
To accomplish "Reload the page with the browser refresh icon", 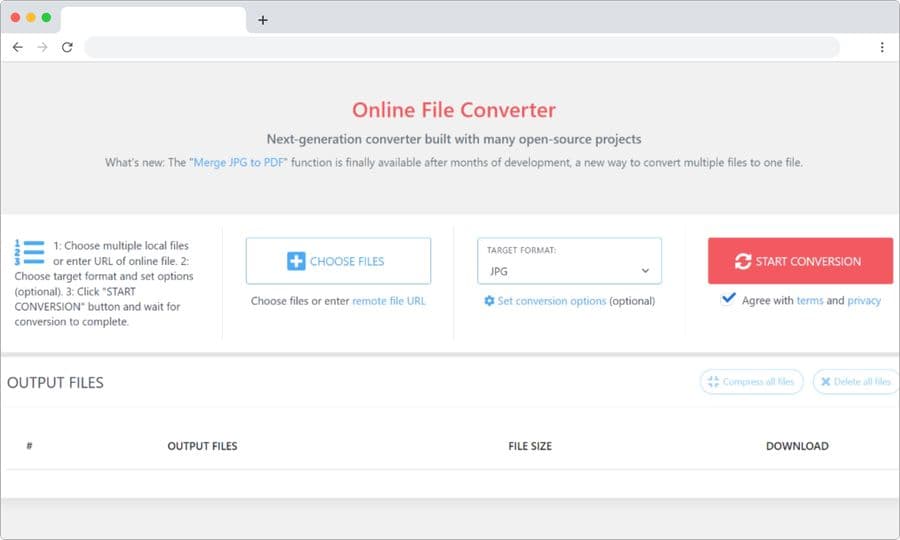I will [x=67, y=47].
